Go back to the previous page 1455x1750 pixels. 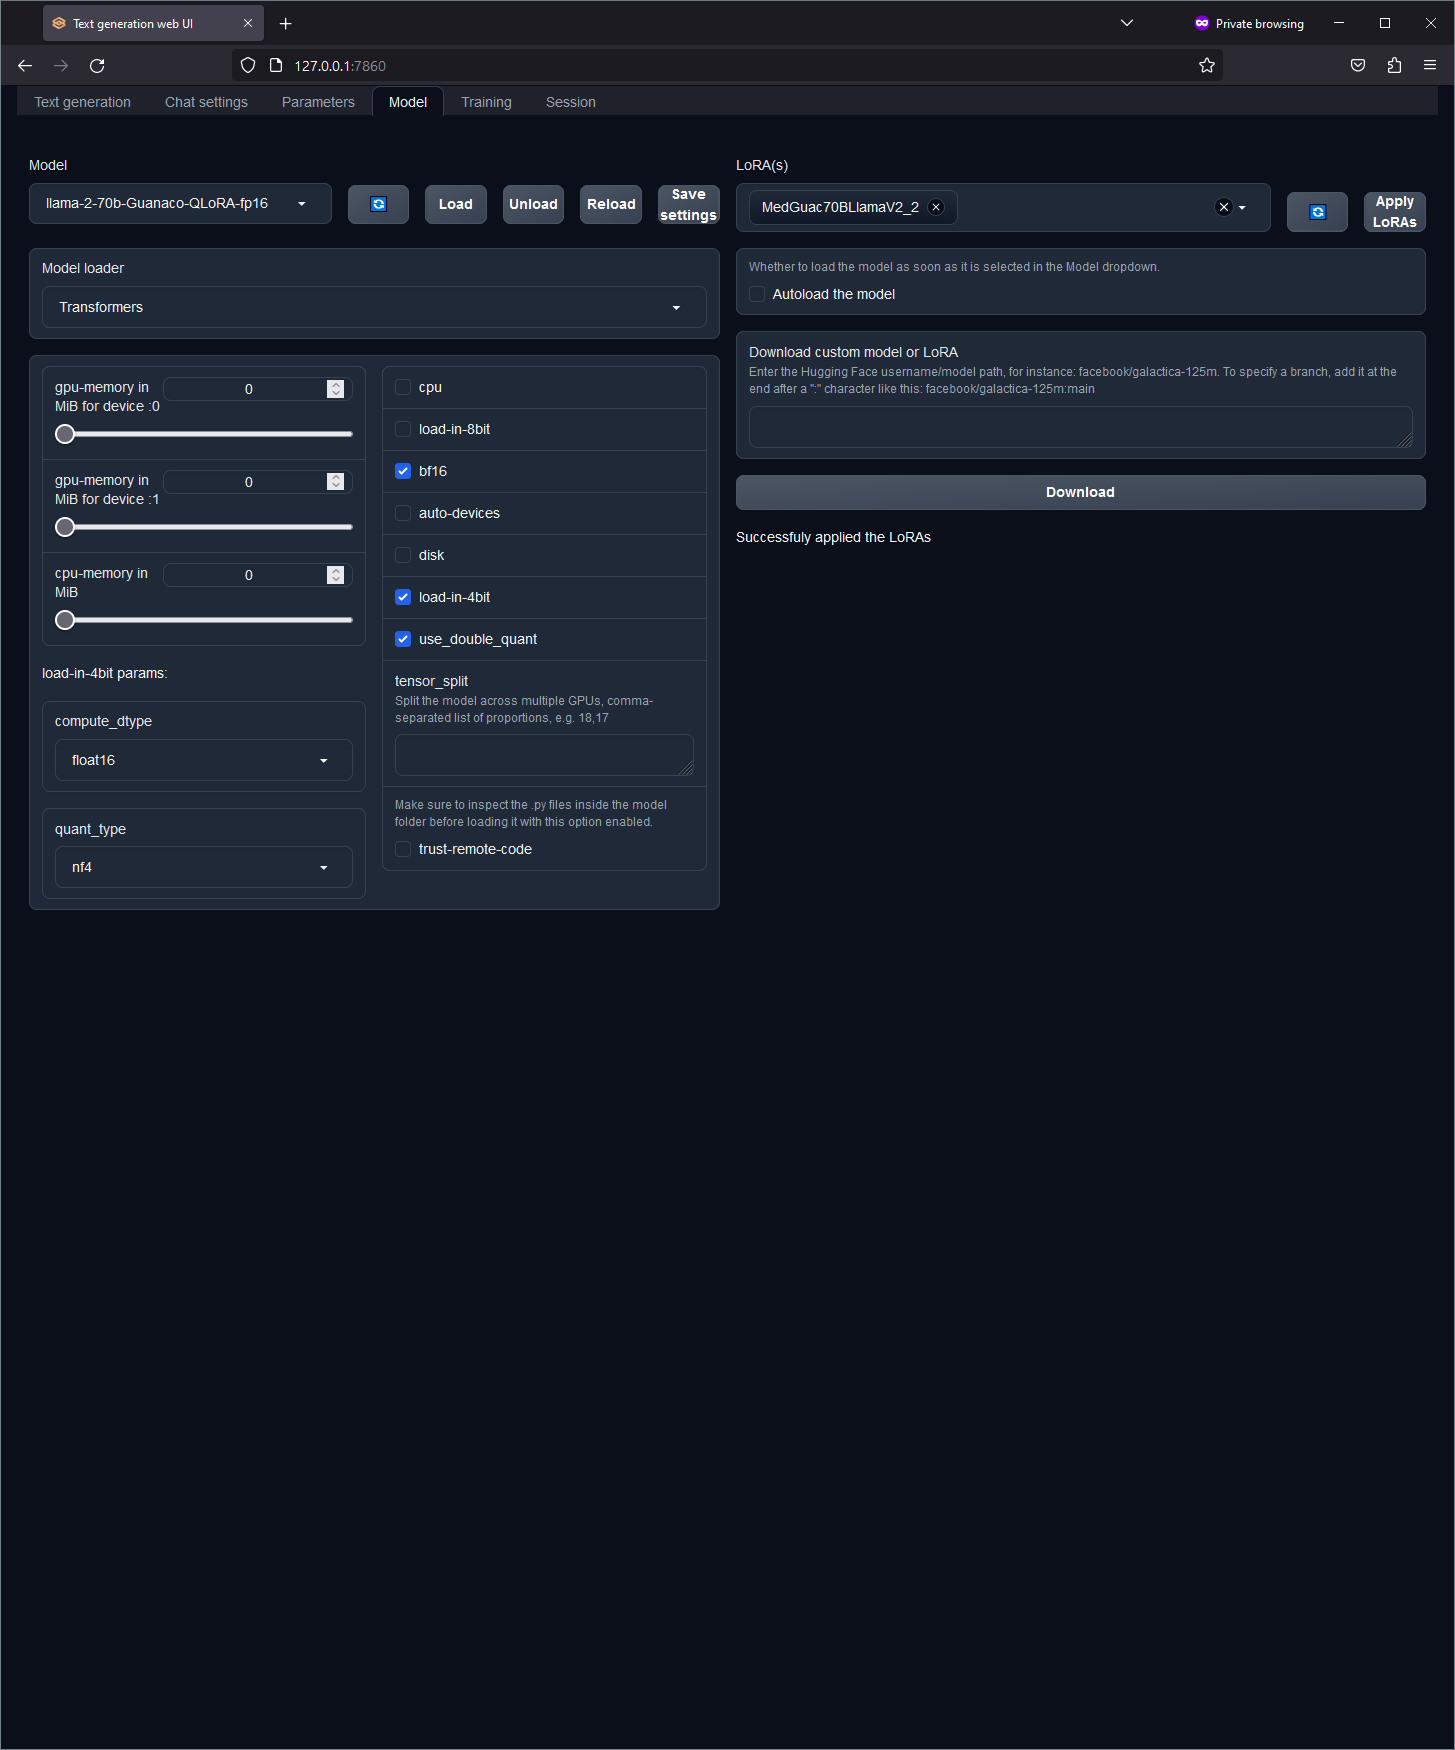click(25, 66)
